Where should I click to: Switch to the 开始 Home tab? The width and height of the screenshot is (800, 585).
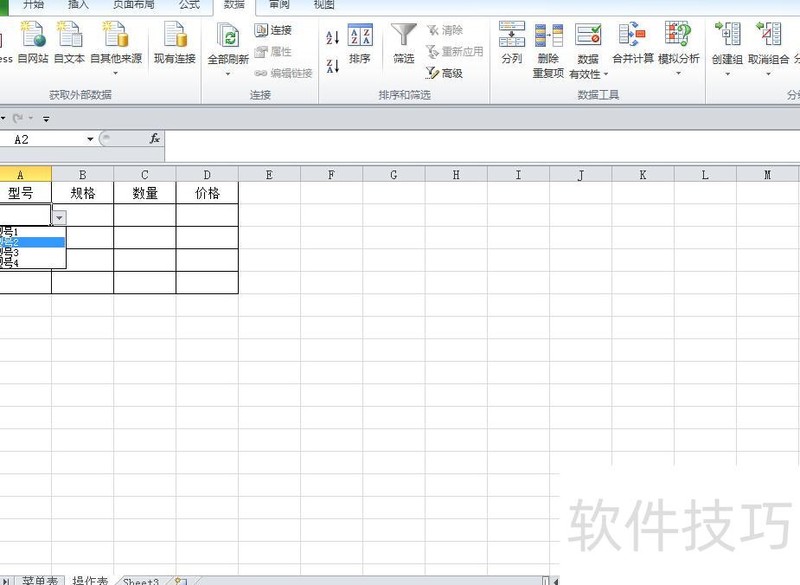33,5
